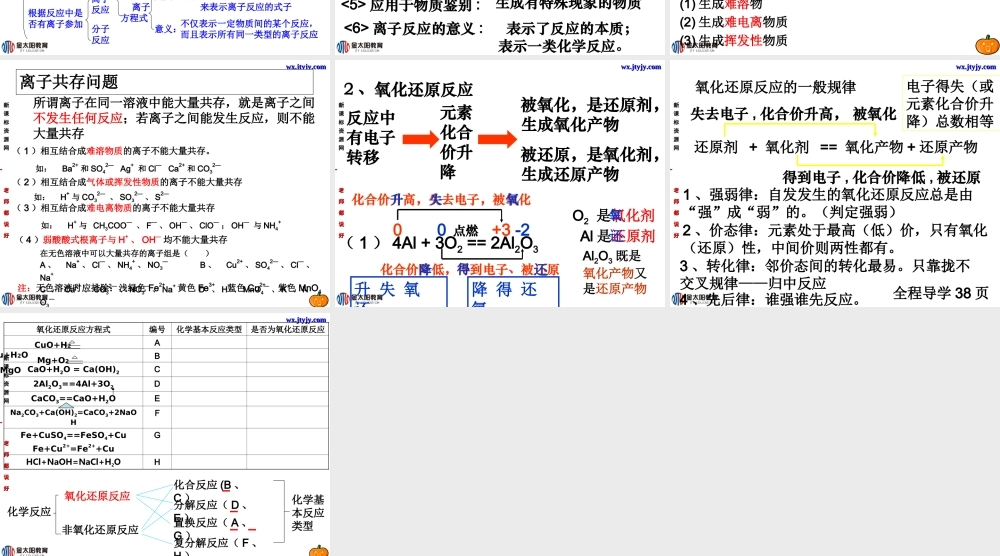The image size is (1000, 556).
Task: Open wx.jtyjy.com link on 离子共存问题 slide
Action: [x=306, y=66]
